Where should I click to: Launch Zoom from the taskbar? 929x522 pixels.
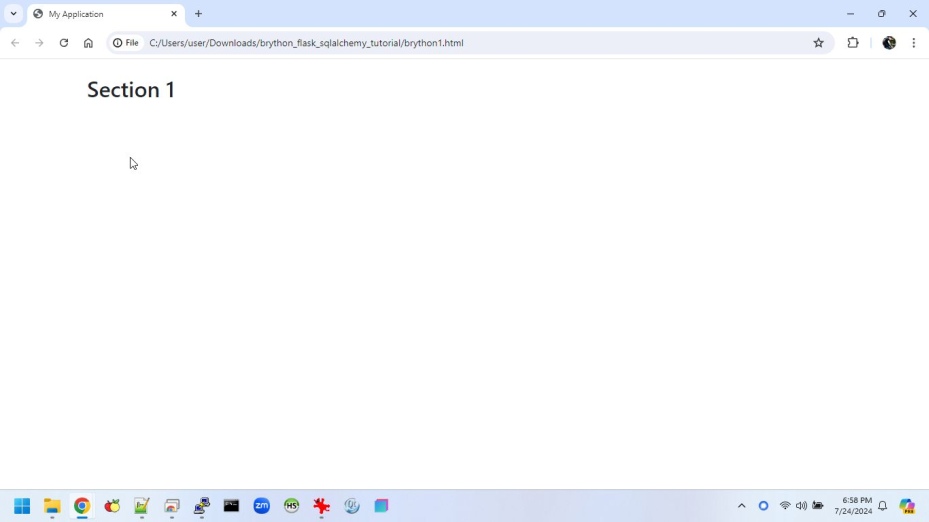tap(262, 506)
